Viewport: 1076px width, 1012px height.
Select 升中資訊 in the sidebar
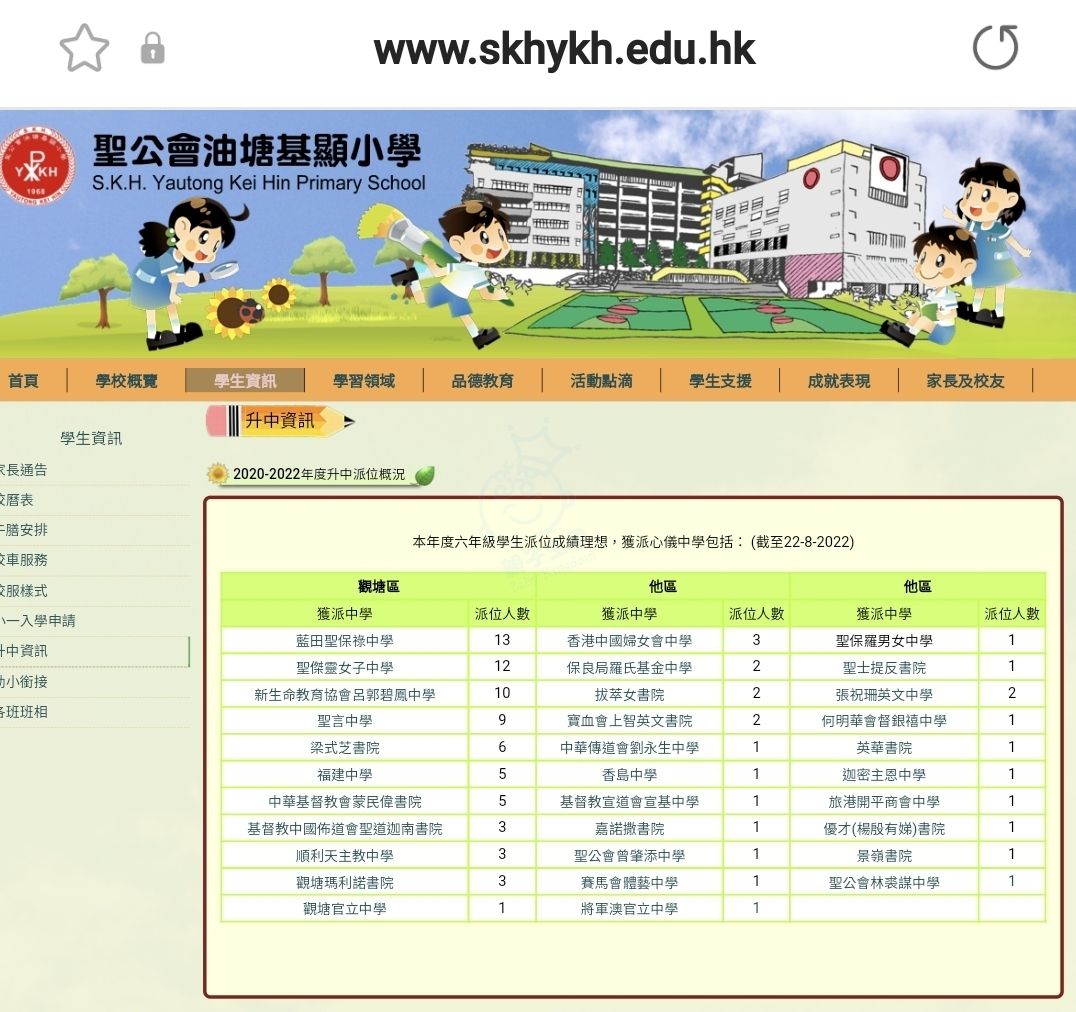(24, 651)
